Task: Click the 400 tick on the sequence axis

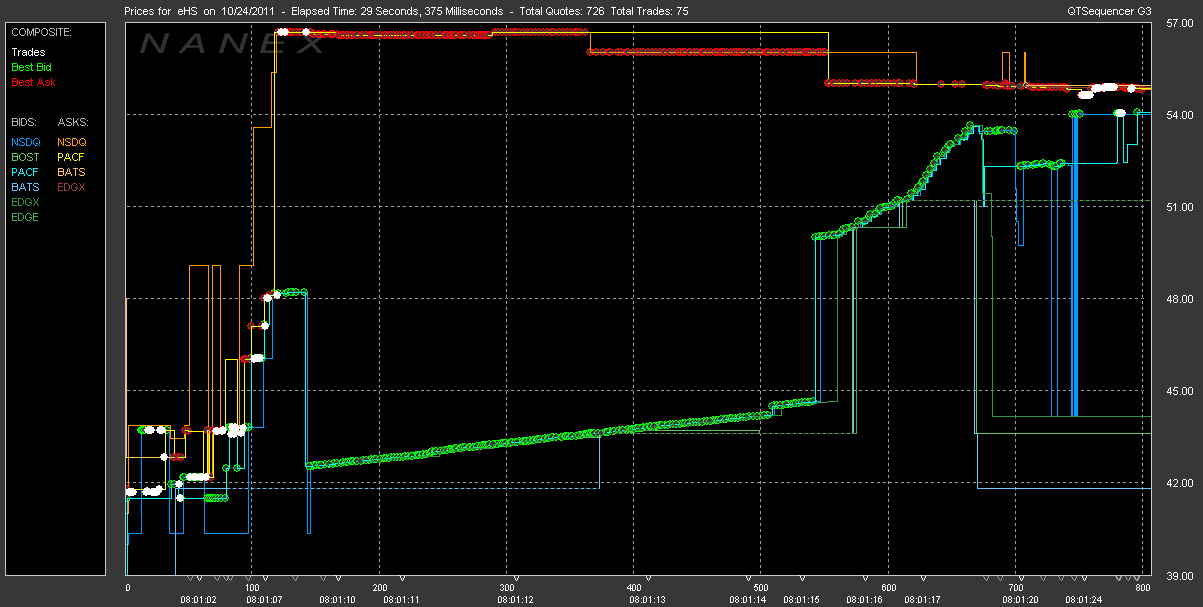Action: (x=634, y=588)
